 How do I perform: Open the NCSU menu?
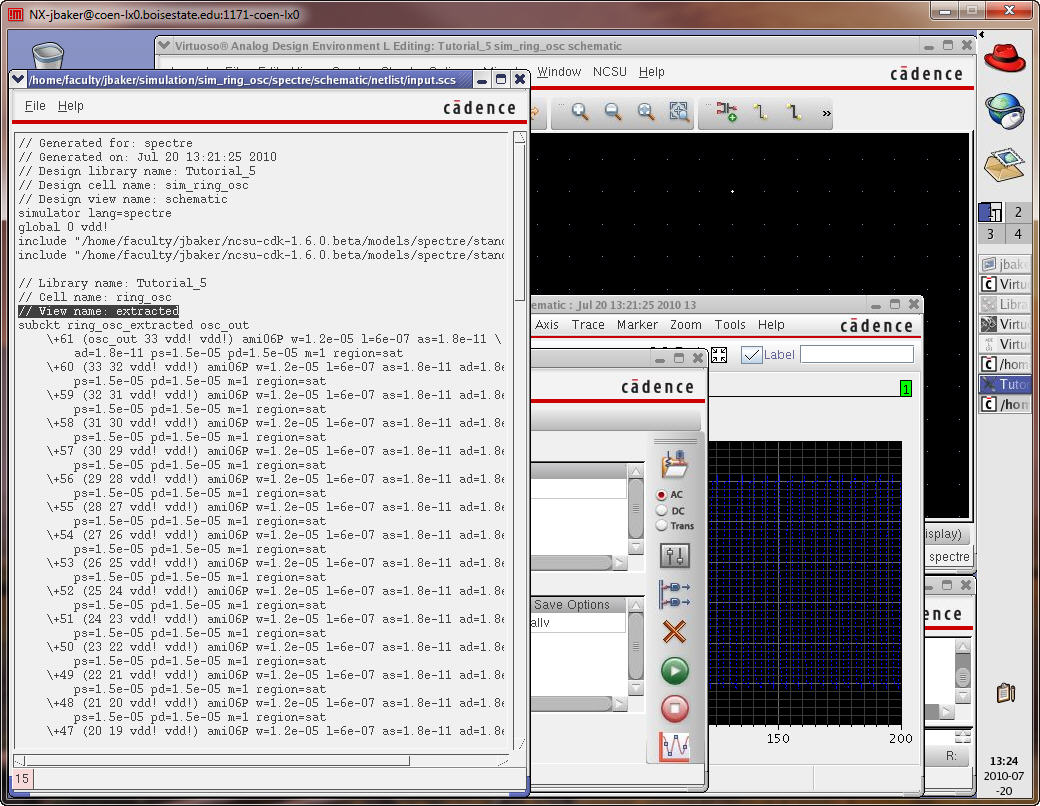click(609, 72)
